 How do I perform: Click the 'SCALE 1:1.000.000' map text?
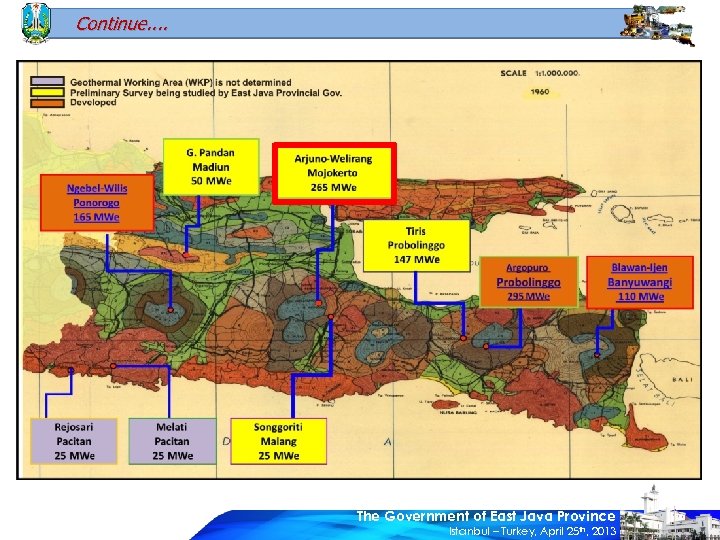[540, 73]
